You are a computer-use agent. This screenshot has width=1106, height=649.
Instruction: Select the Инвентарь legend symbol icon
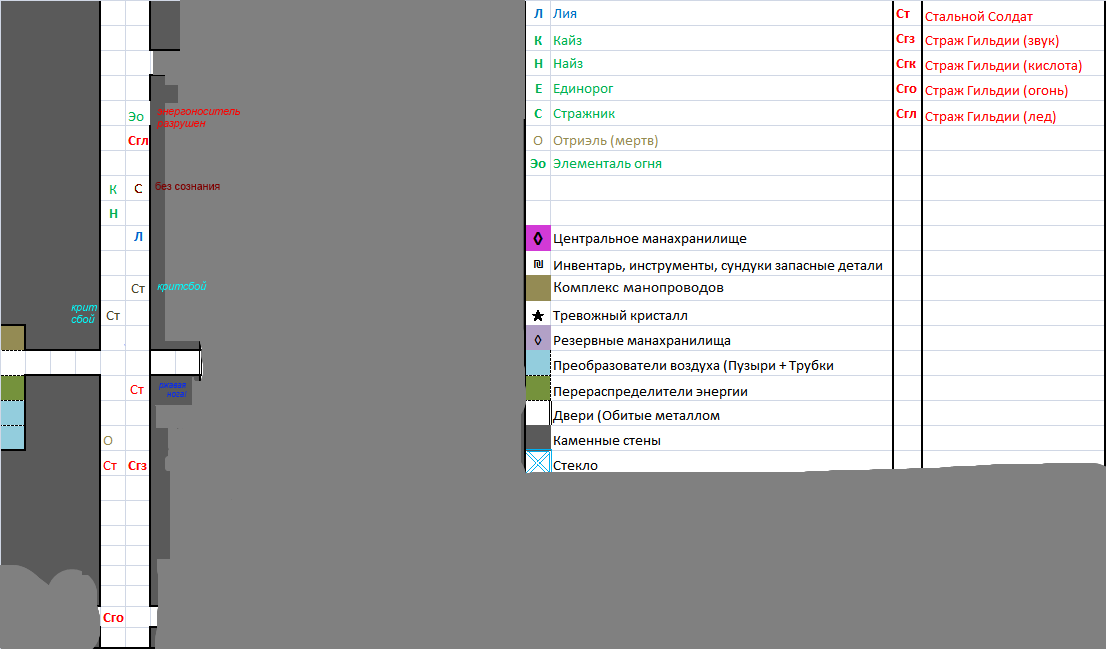click(x=538, y=265)
